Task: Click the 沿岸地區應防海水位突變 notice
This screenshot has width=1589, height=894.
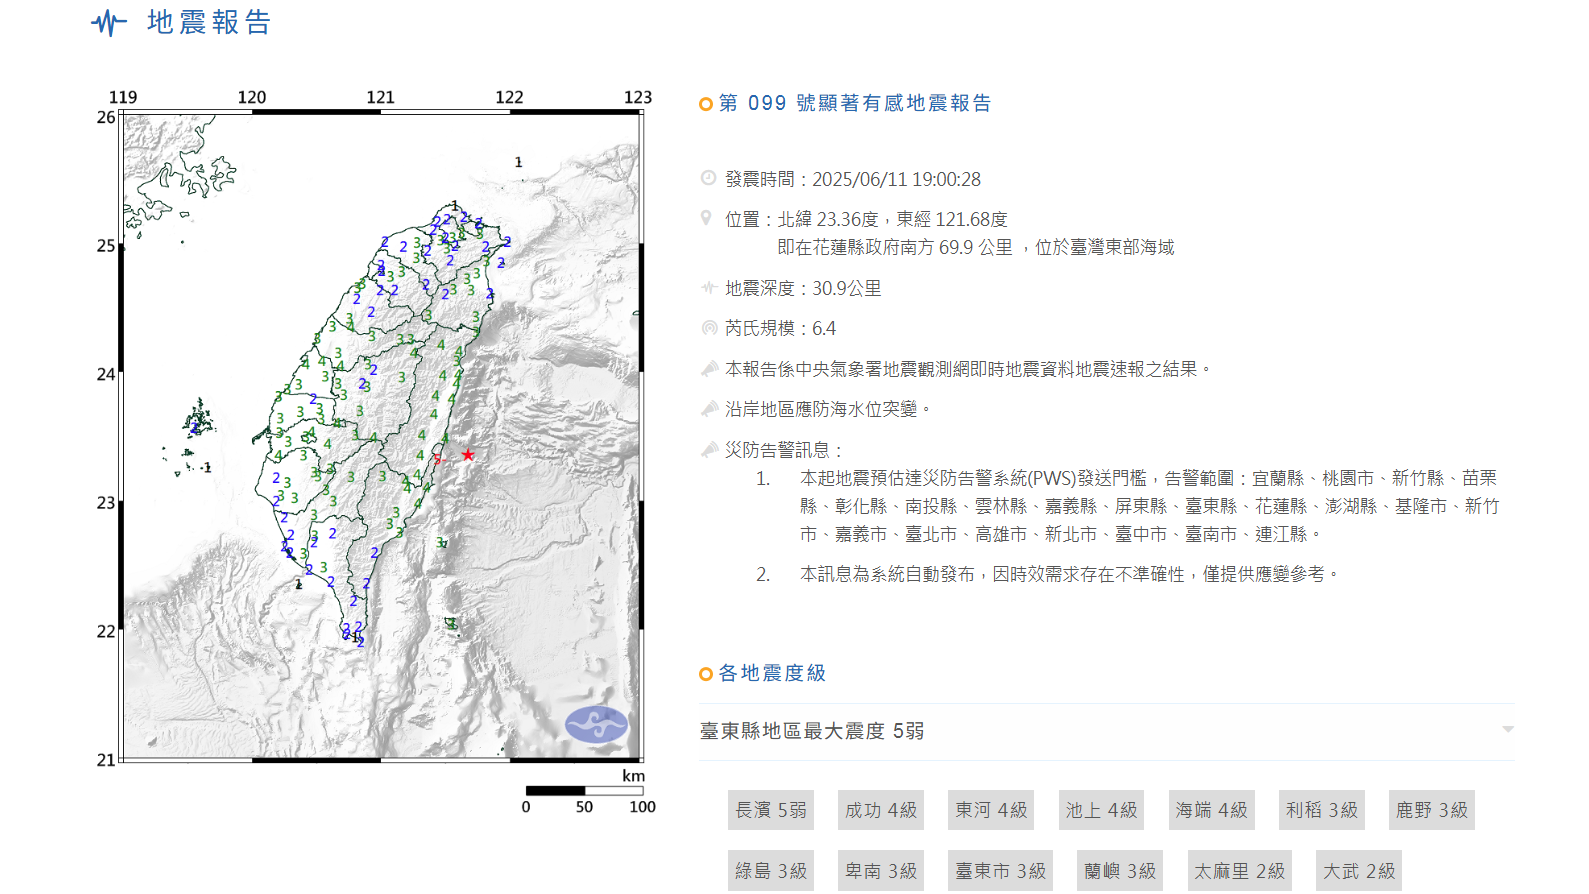Action: pyautogui.click(x=828, y=409)
